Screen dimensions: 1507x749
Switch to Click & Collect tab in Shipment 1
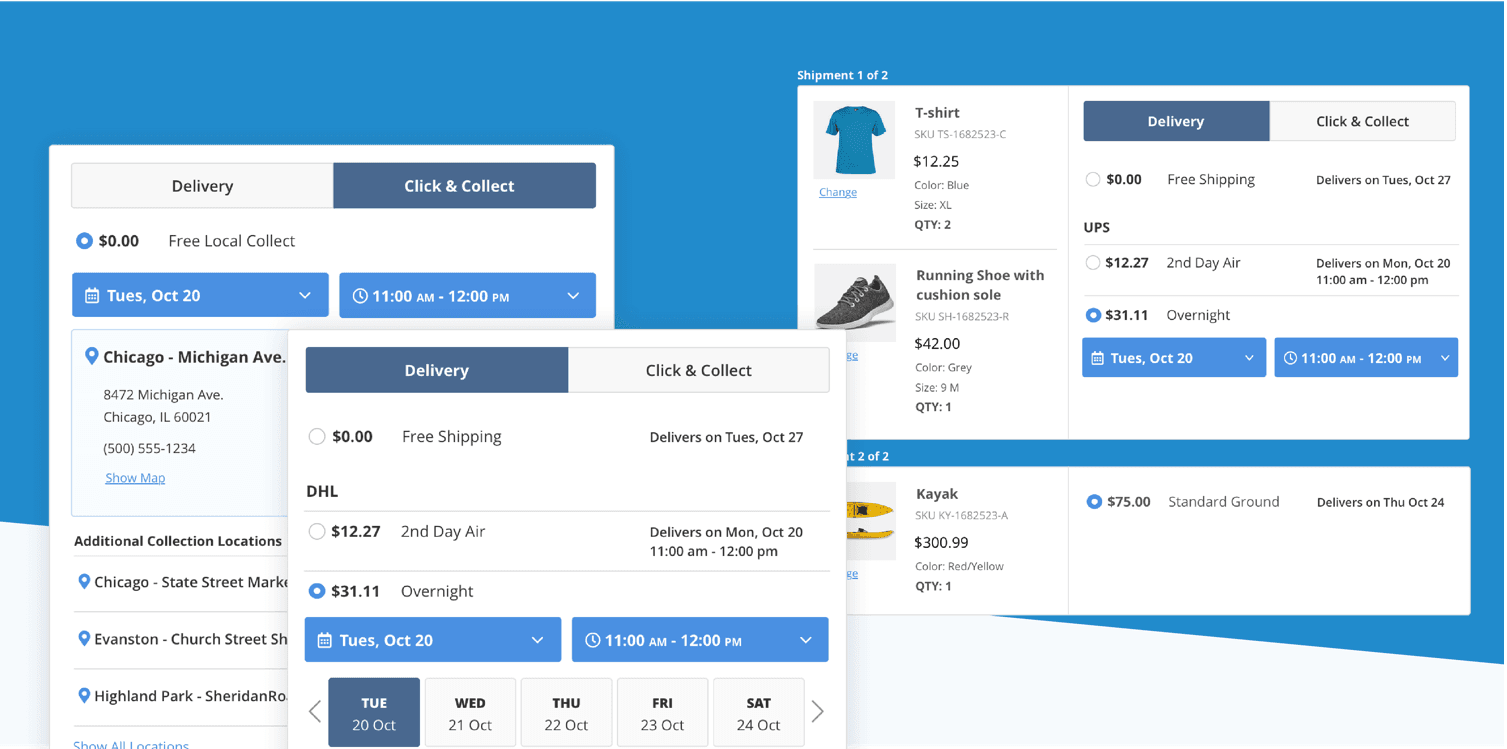point(1361,121)
